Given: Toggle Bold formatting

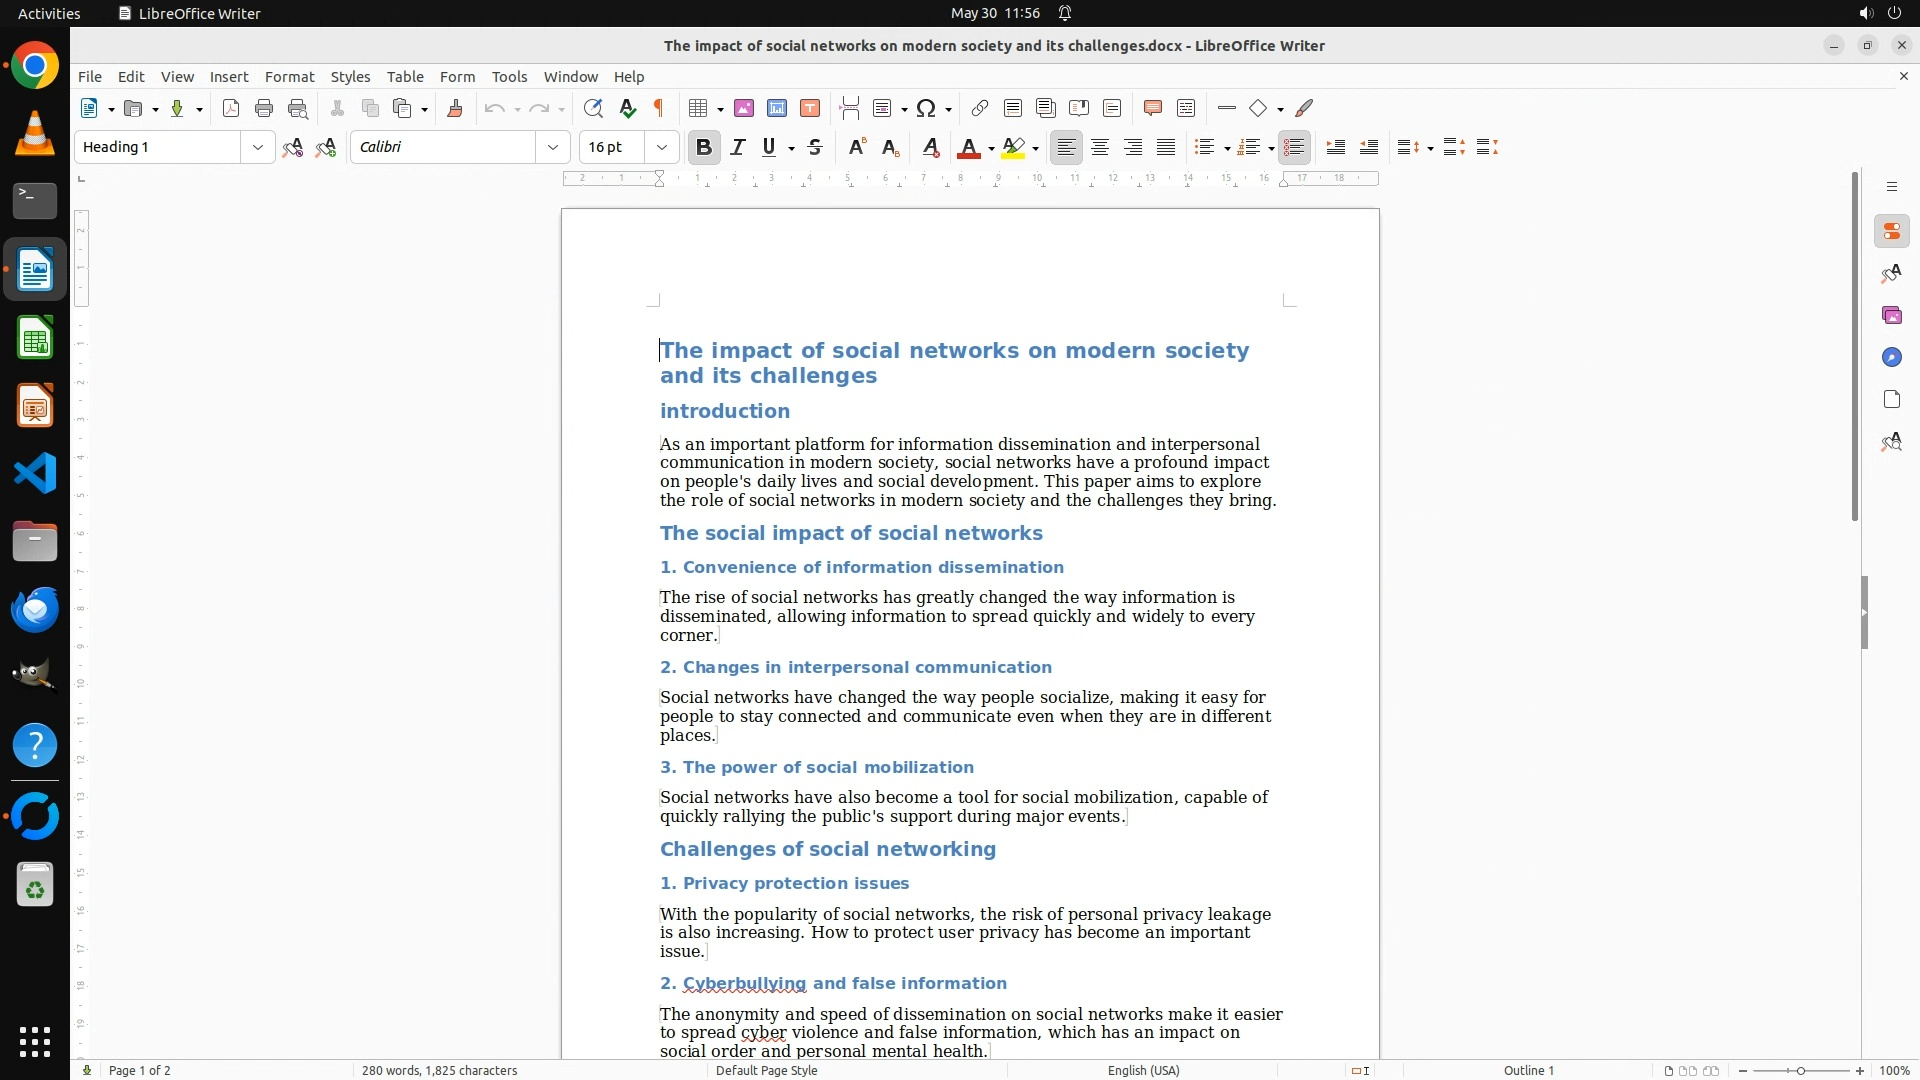Looking at the screenshot, I should [704, 148].
